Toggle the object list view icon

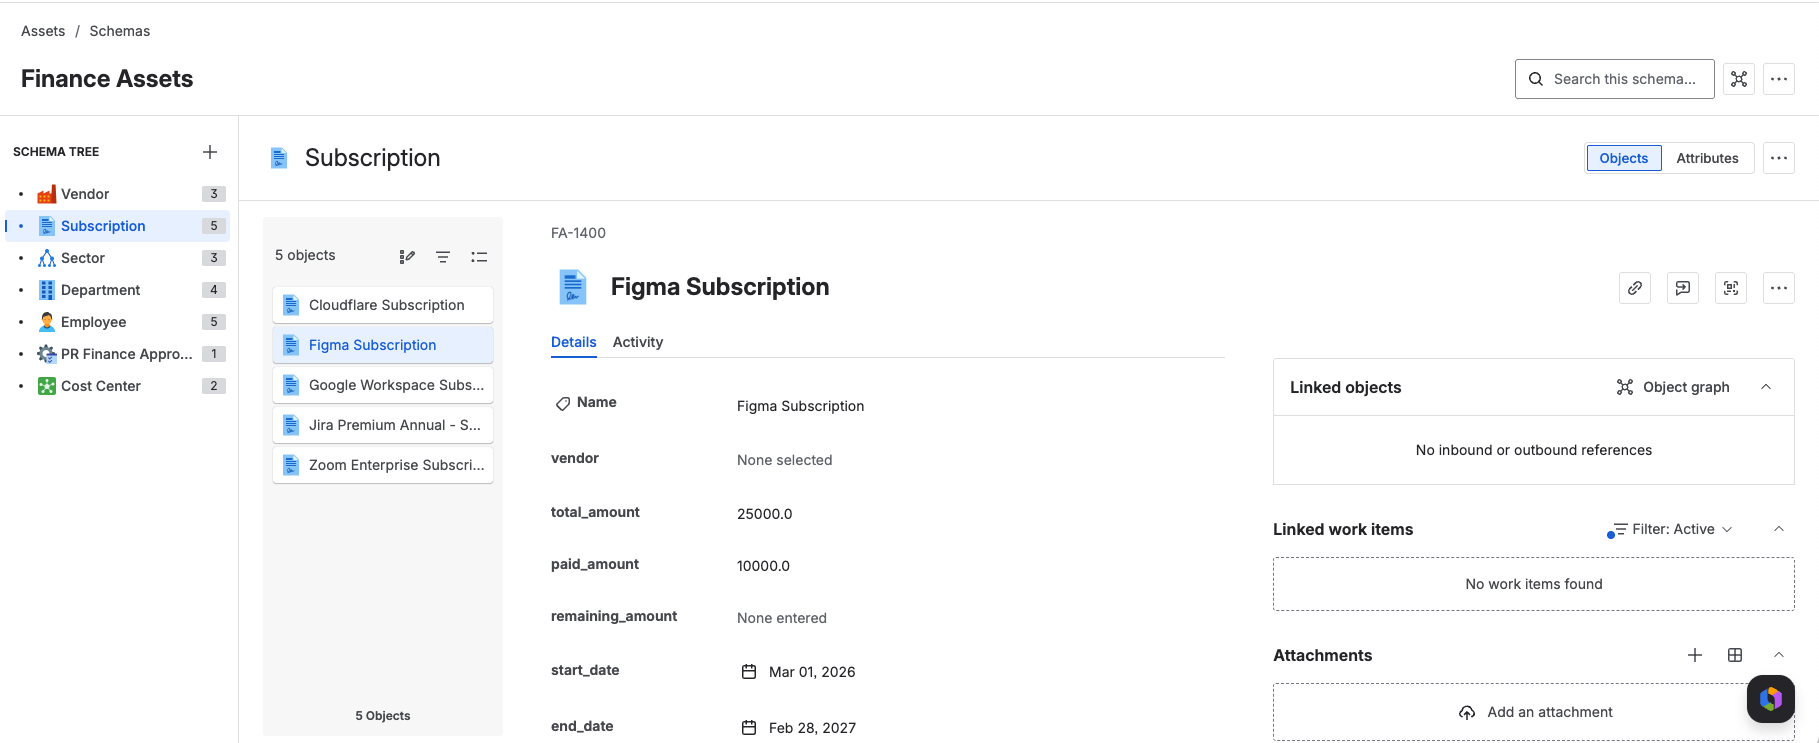[479, 257]
